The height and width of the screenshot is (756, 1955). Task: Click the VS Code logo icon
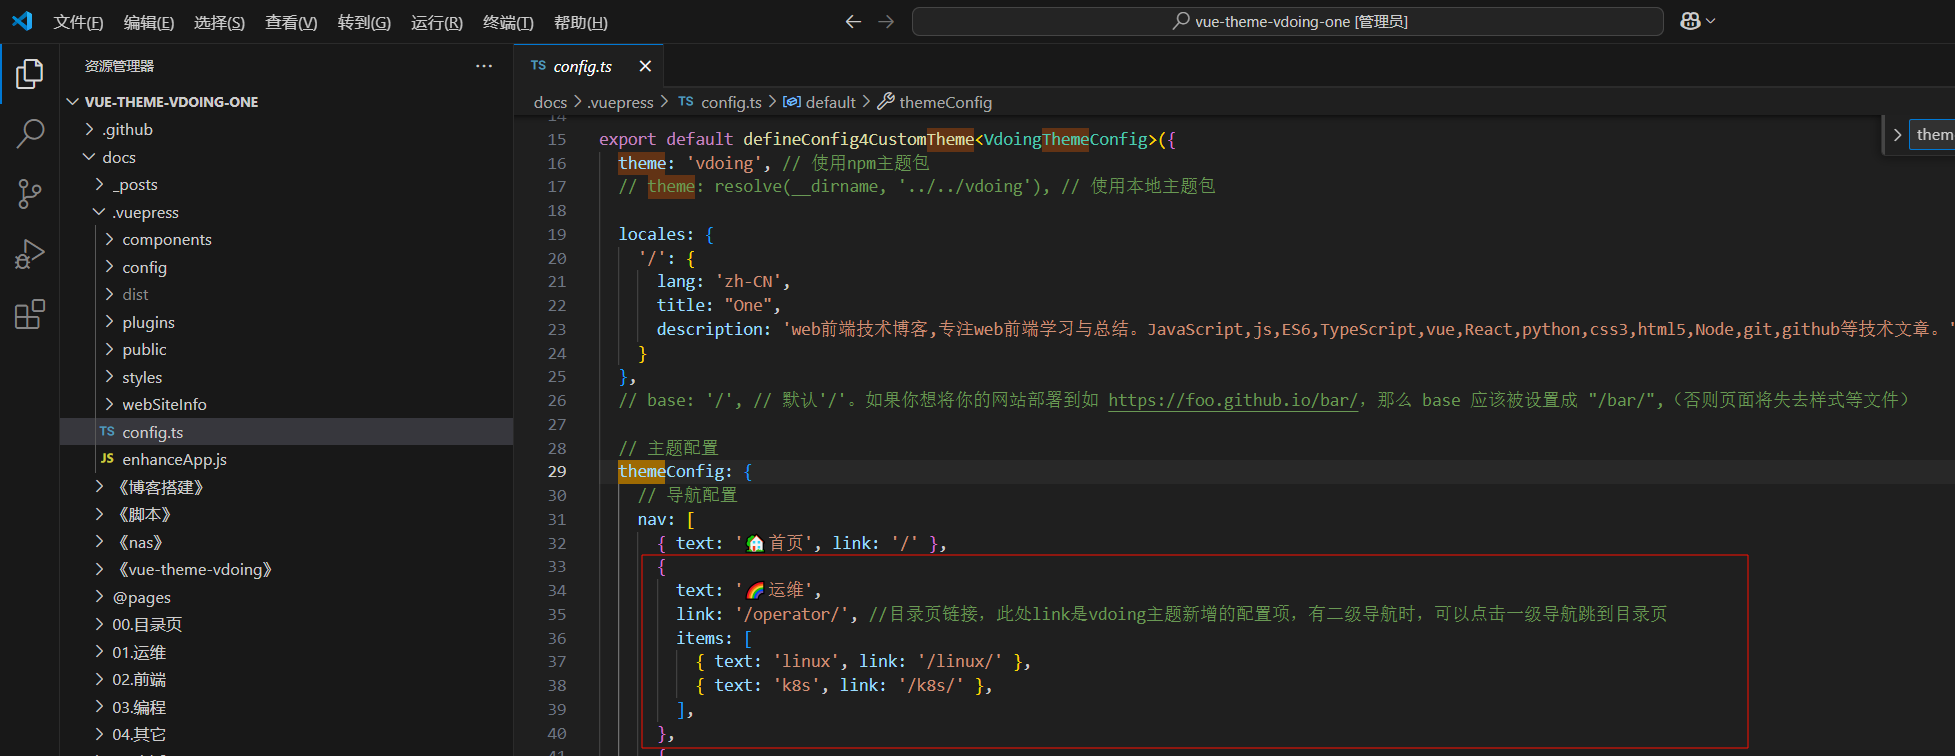[x=22, y=21]
